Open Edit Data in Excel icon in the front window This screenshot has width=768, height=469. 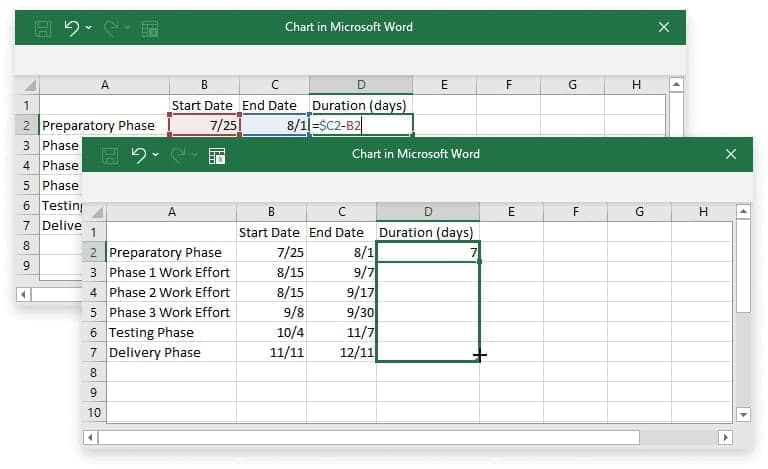(x=217, y=156)
